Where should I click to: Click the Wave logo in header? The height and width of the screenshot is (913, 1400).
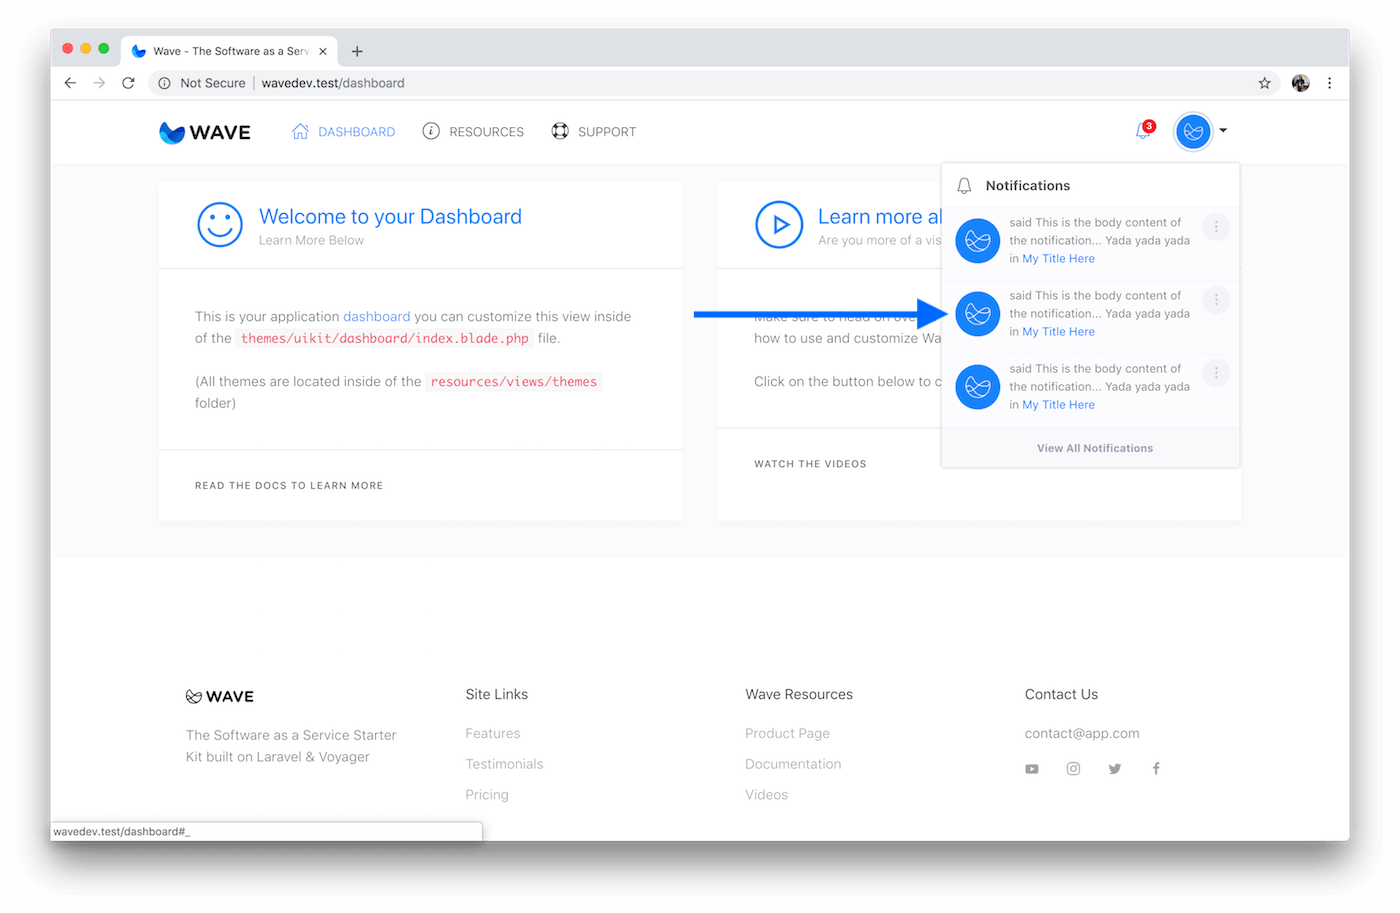point(205,132)
